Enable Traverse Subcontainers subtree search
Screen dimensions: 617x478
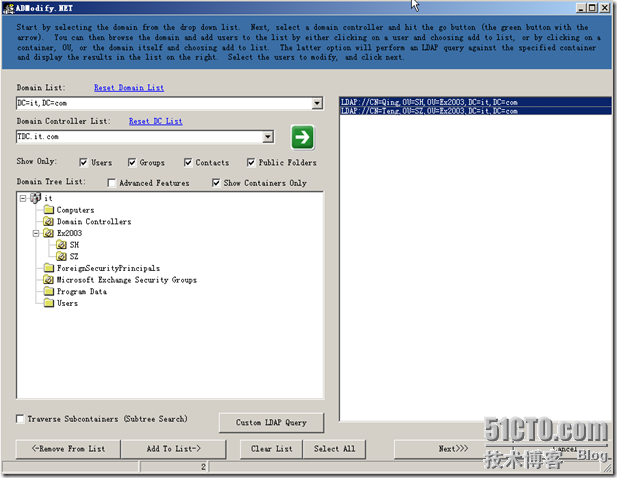(x=20, y=419)
